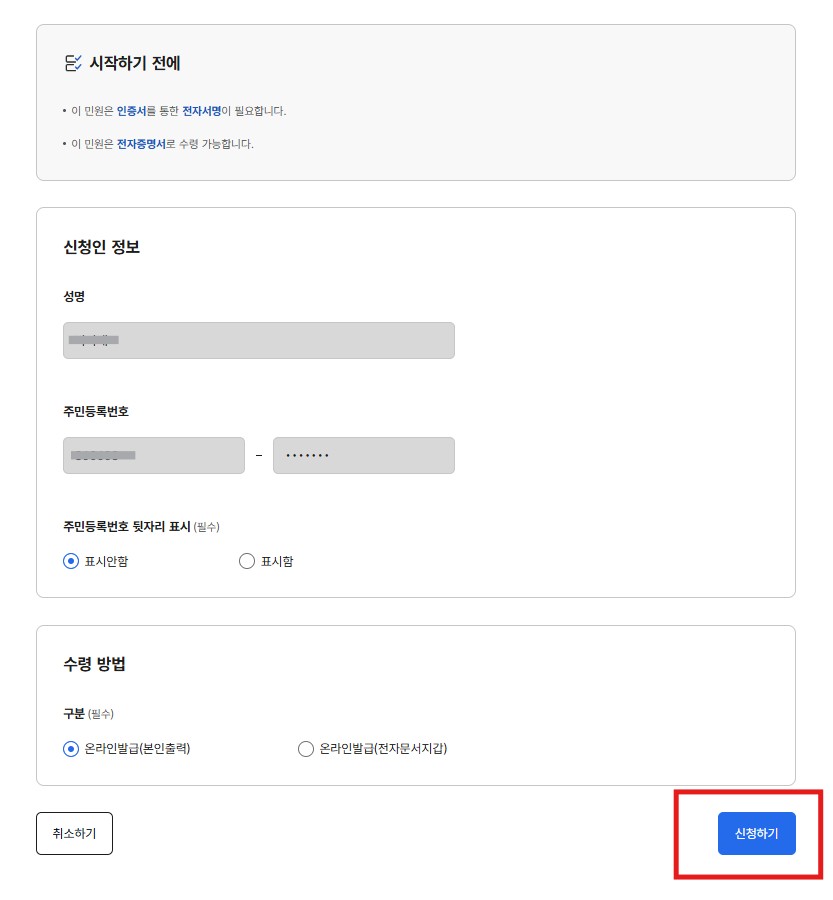Image resolution: width=833 pixels, height=900 pixels.
Task: Choose 온라인발급(전자문서지갑) as receipt method
Action: point(306,749)
